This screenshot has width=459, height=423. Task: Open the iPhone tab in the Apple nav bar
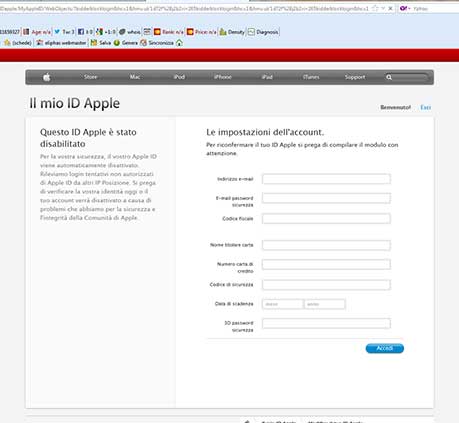click(x=223, y=77)
